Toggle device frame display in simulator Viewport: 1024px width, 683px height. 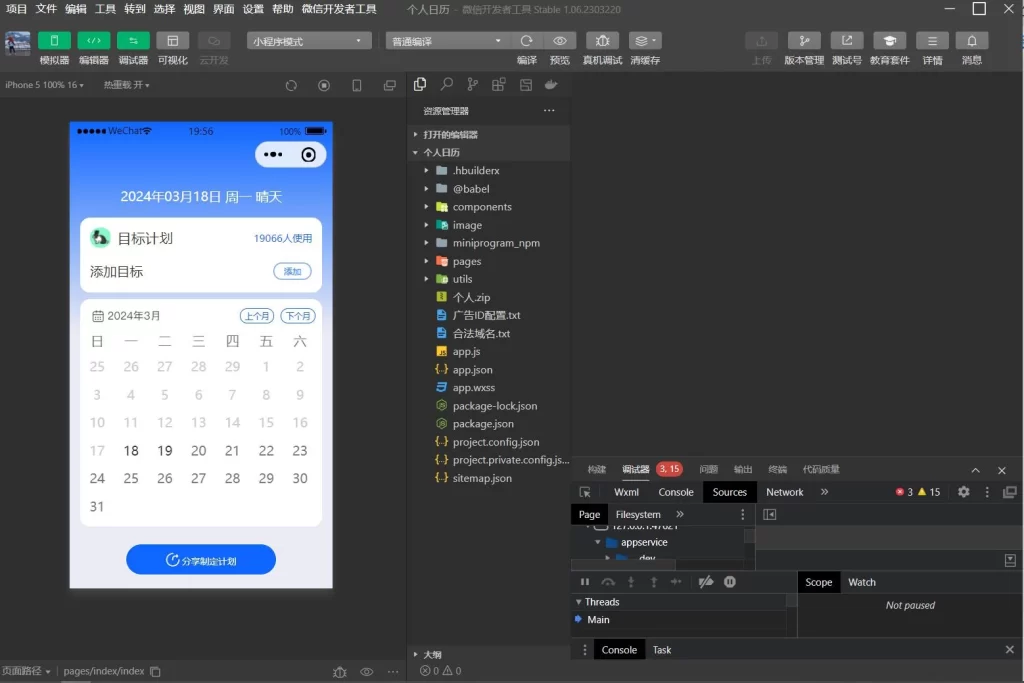pyautogui.click(x=357, y=85)
